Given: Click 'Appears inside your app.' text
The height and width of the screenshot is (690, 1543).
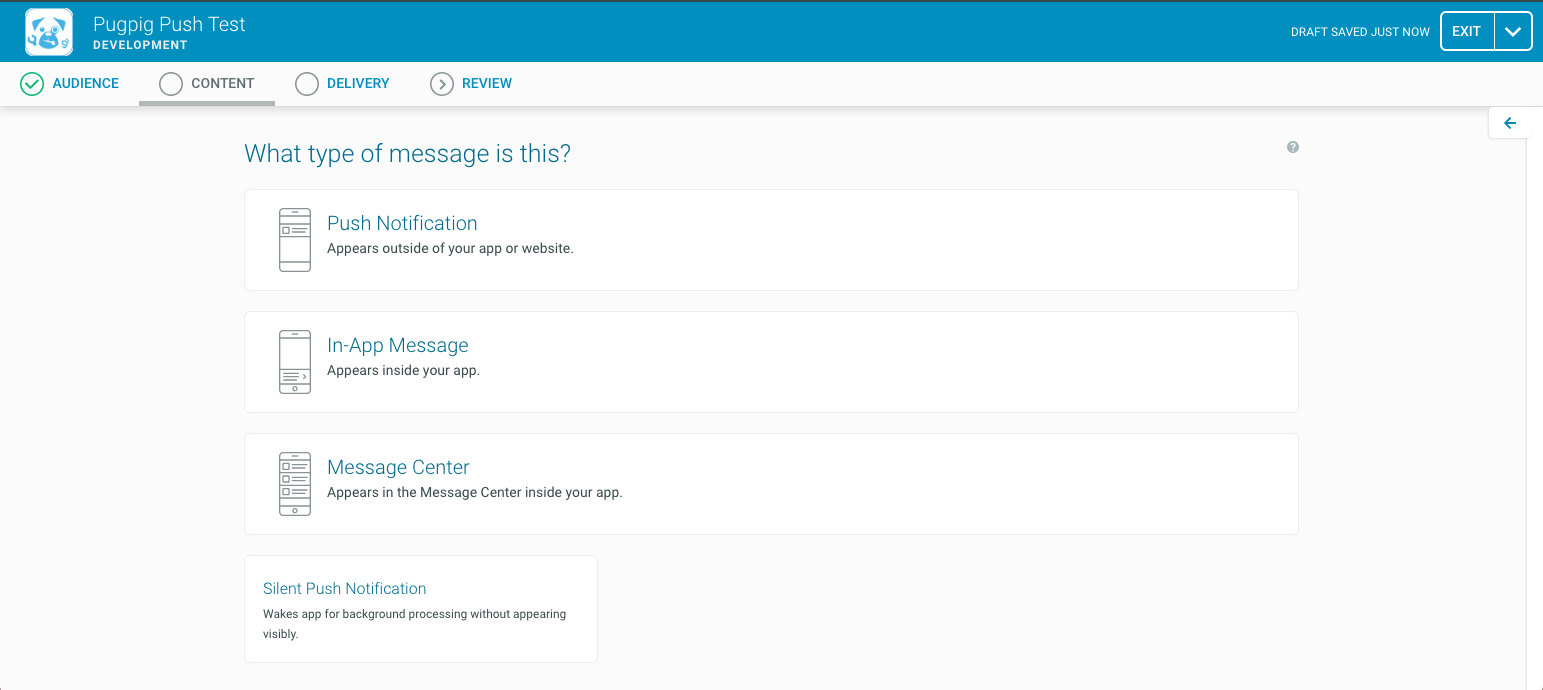Looking at the screenshot, I should coord(403,370).
